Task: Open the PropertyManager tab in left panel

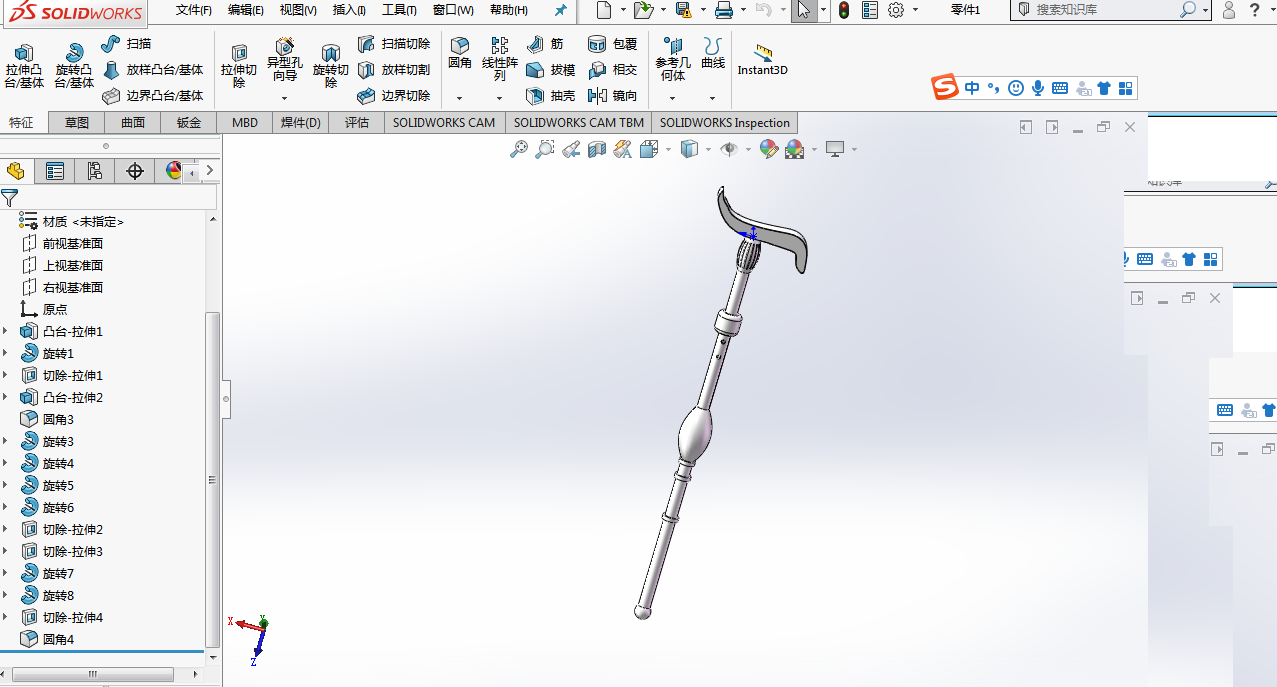Action: 55,171
